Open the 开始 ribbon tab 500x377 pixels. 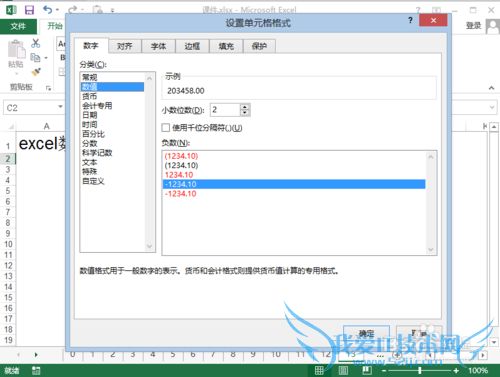click(55, 26)
